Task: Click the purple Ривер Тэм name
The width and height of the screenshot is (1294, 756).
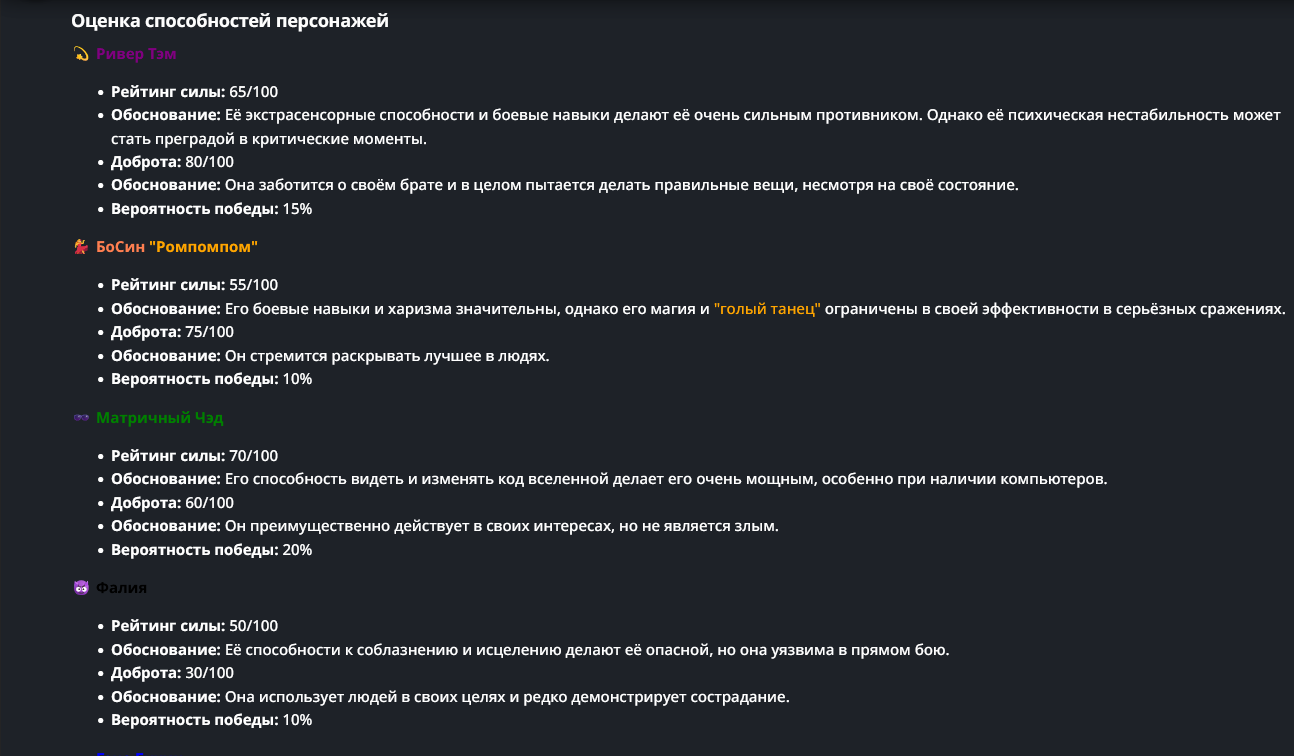Action: 136,54
